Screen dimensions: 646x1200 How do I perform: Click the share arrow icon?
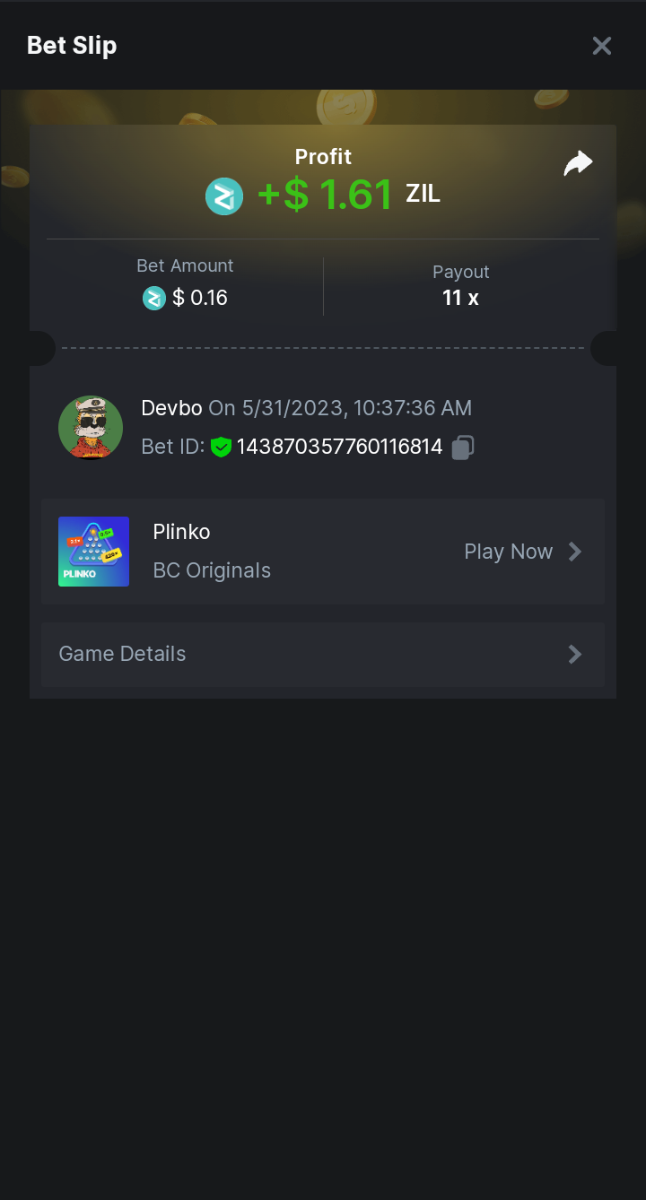pos(578,164)
